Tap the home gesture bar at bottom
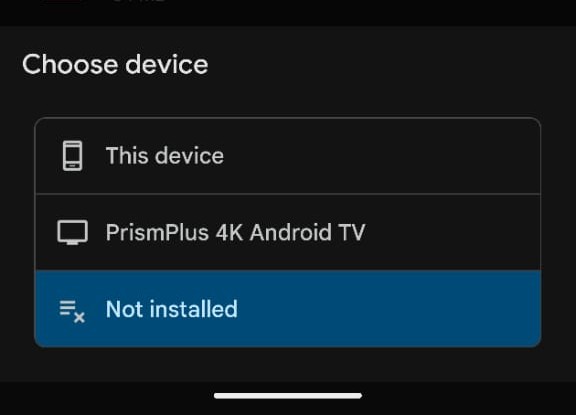This screenshot has width=576, height=415. point(288,396)
